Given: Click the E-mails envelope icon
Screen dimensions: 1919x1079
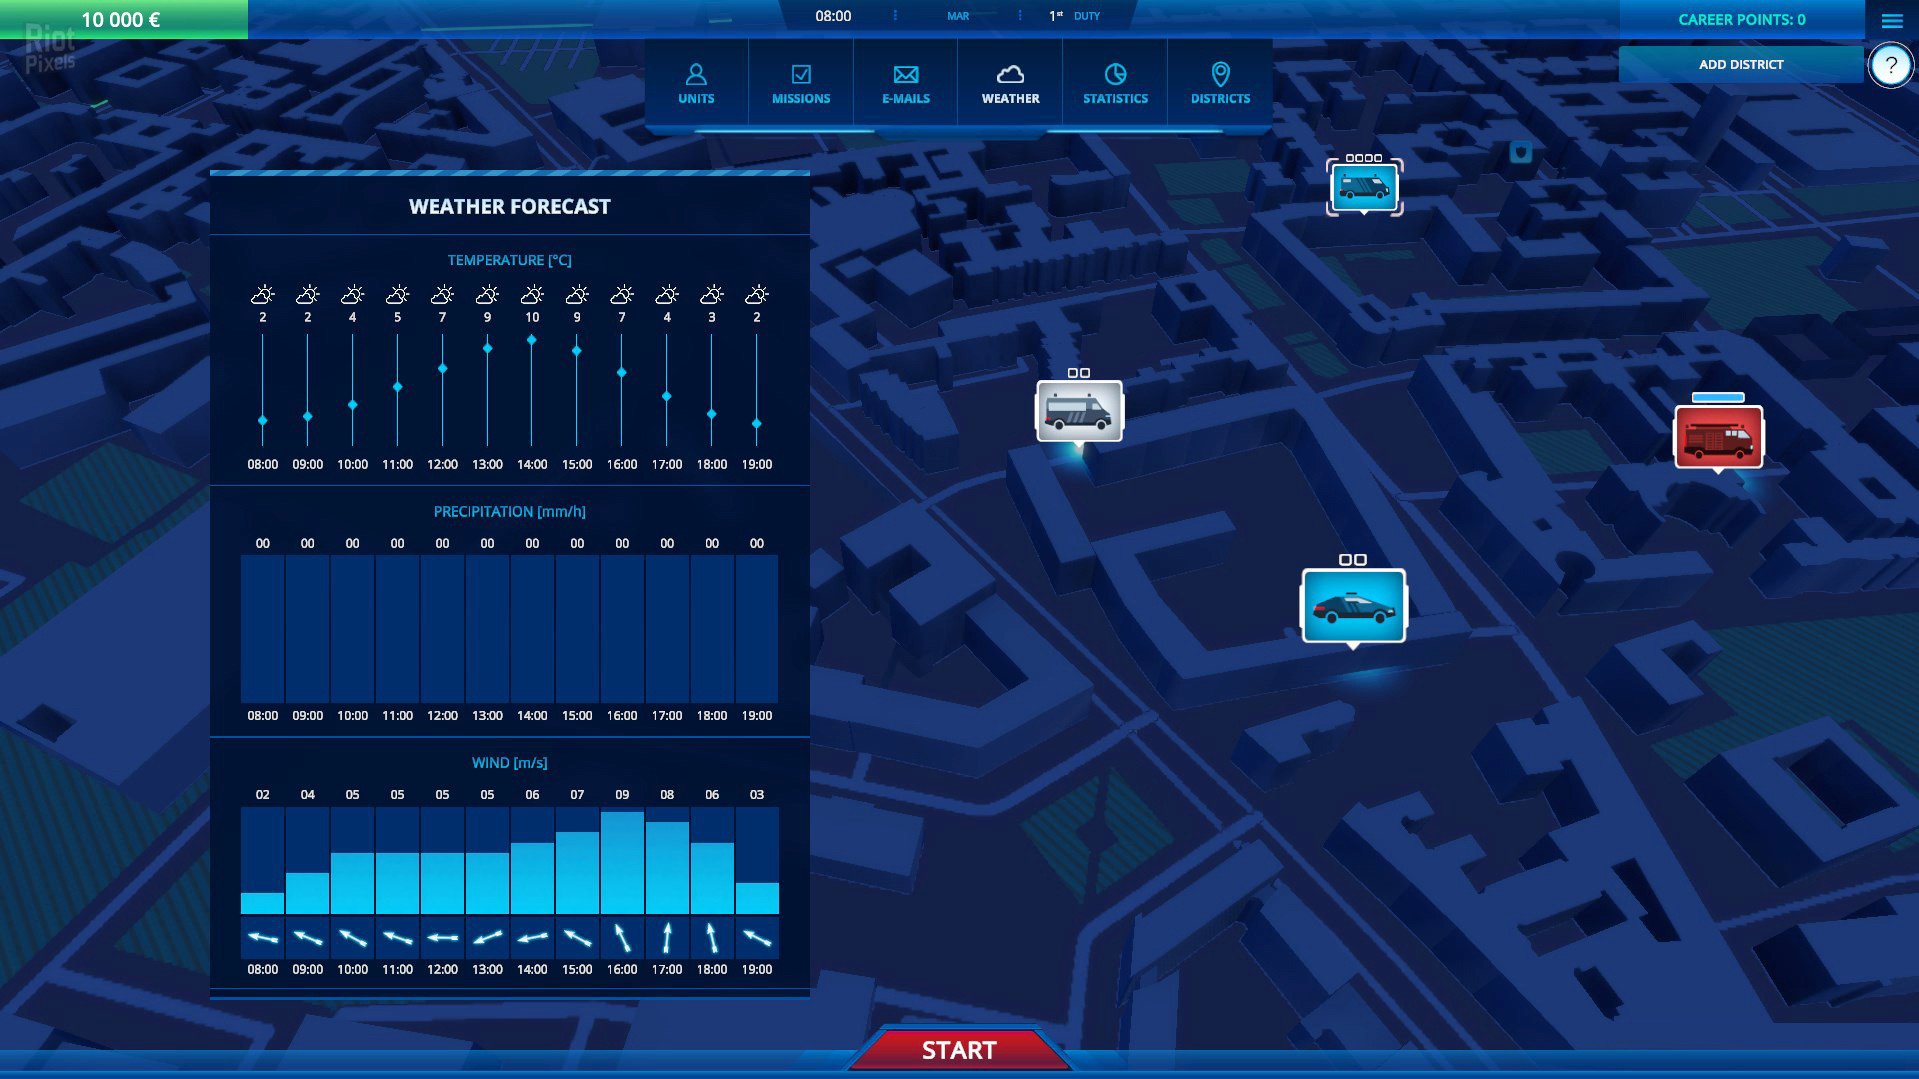Looking at the screenshot, I should tap(905, 73).
